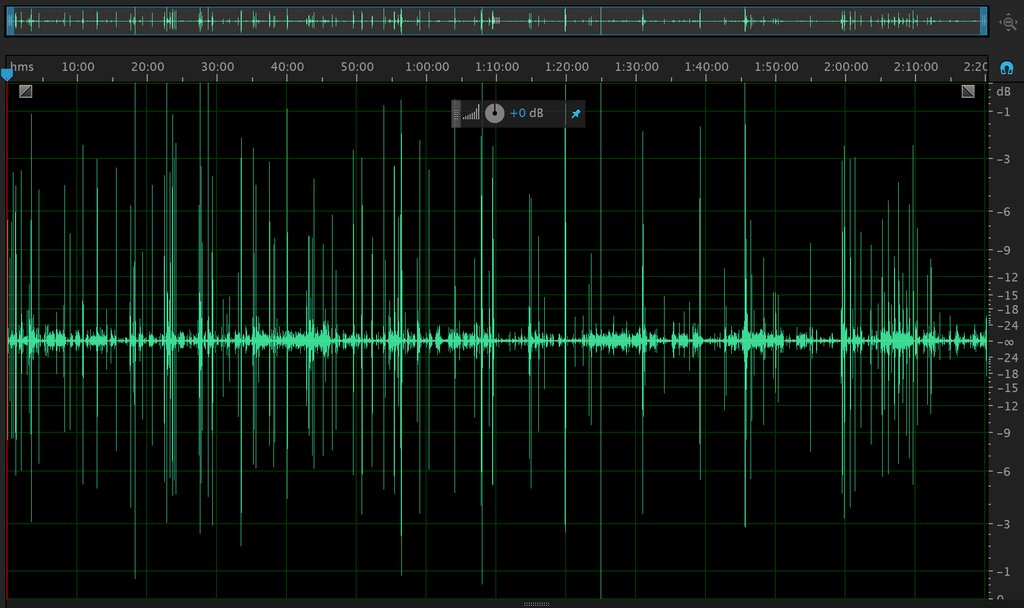The height and width of the screenshot is (608, 1024).
Task: Grab the HUD gripper handle
Action: point(456,114)
